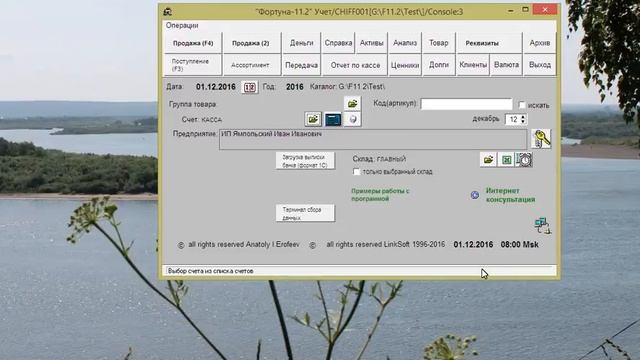
Task: Click the alarm clock icon
Action: coord(524,160)
